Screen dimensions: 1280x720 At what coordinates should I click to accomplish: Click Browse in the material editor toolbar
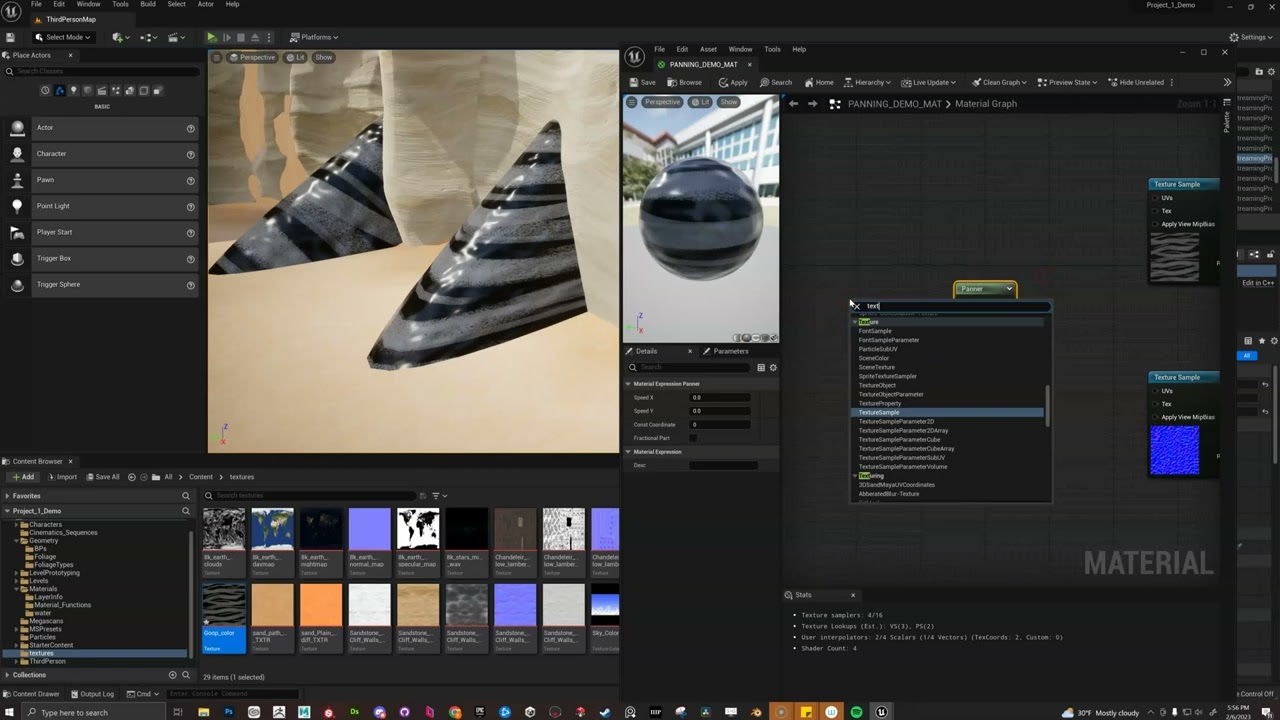click(685, 82)
